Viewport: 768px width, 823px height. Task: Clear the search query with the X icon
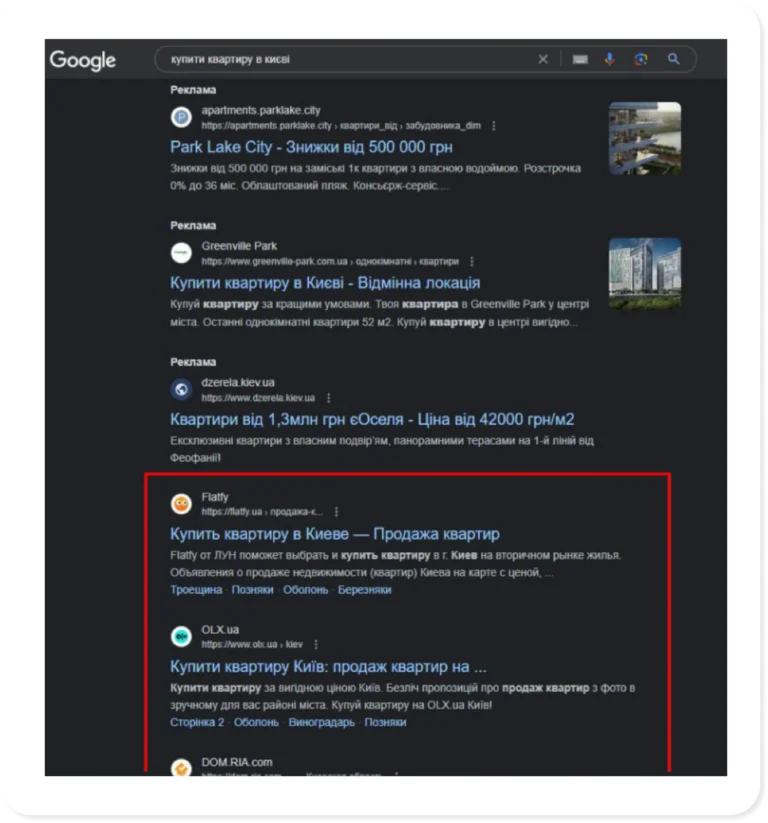click(543, 59)
